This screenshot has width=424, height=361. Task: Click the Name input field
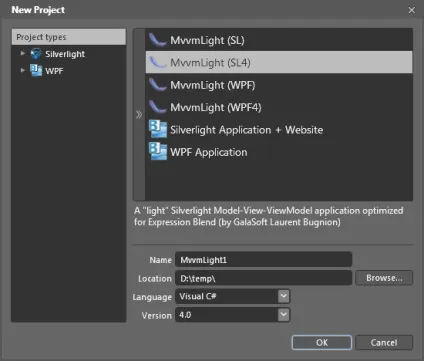pos(263,260)
